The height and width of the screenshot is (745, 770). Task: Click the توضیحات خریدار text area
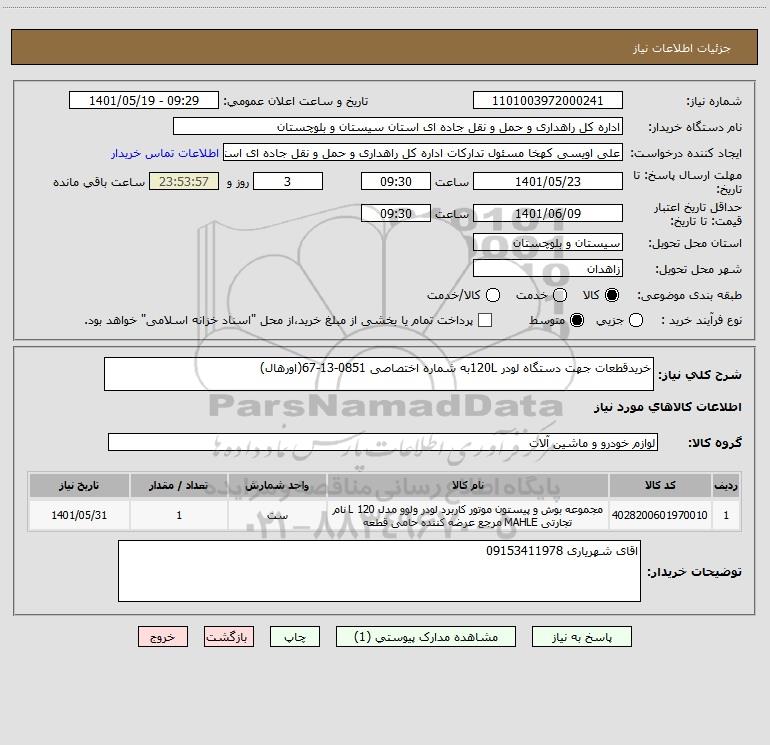379,571
